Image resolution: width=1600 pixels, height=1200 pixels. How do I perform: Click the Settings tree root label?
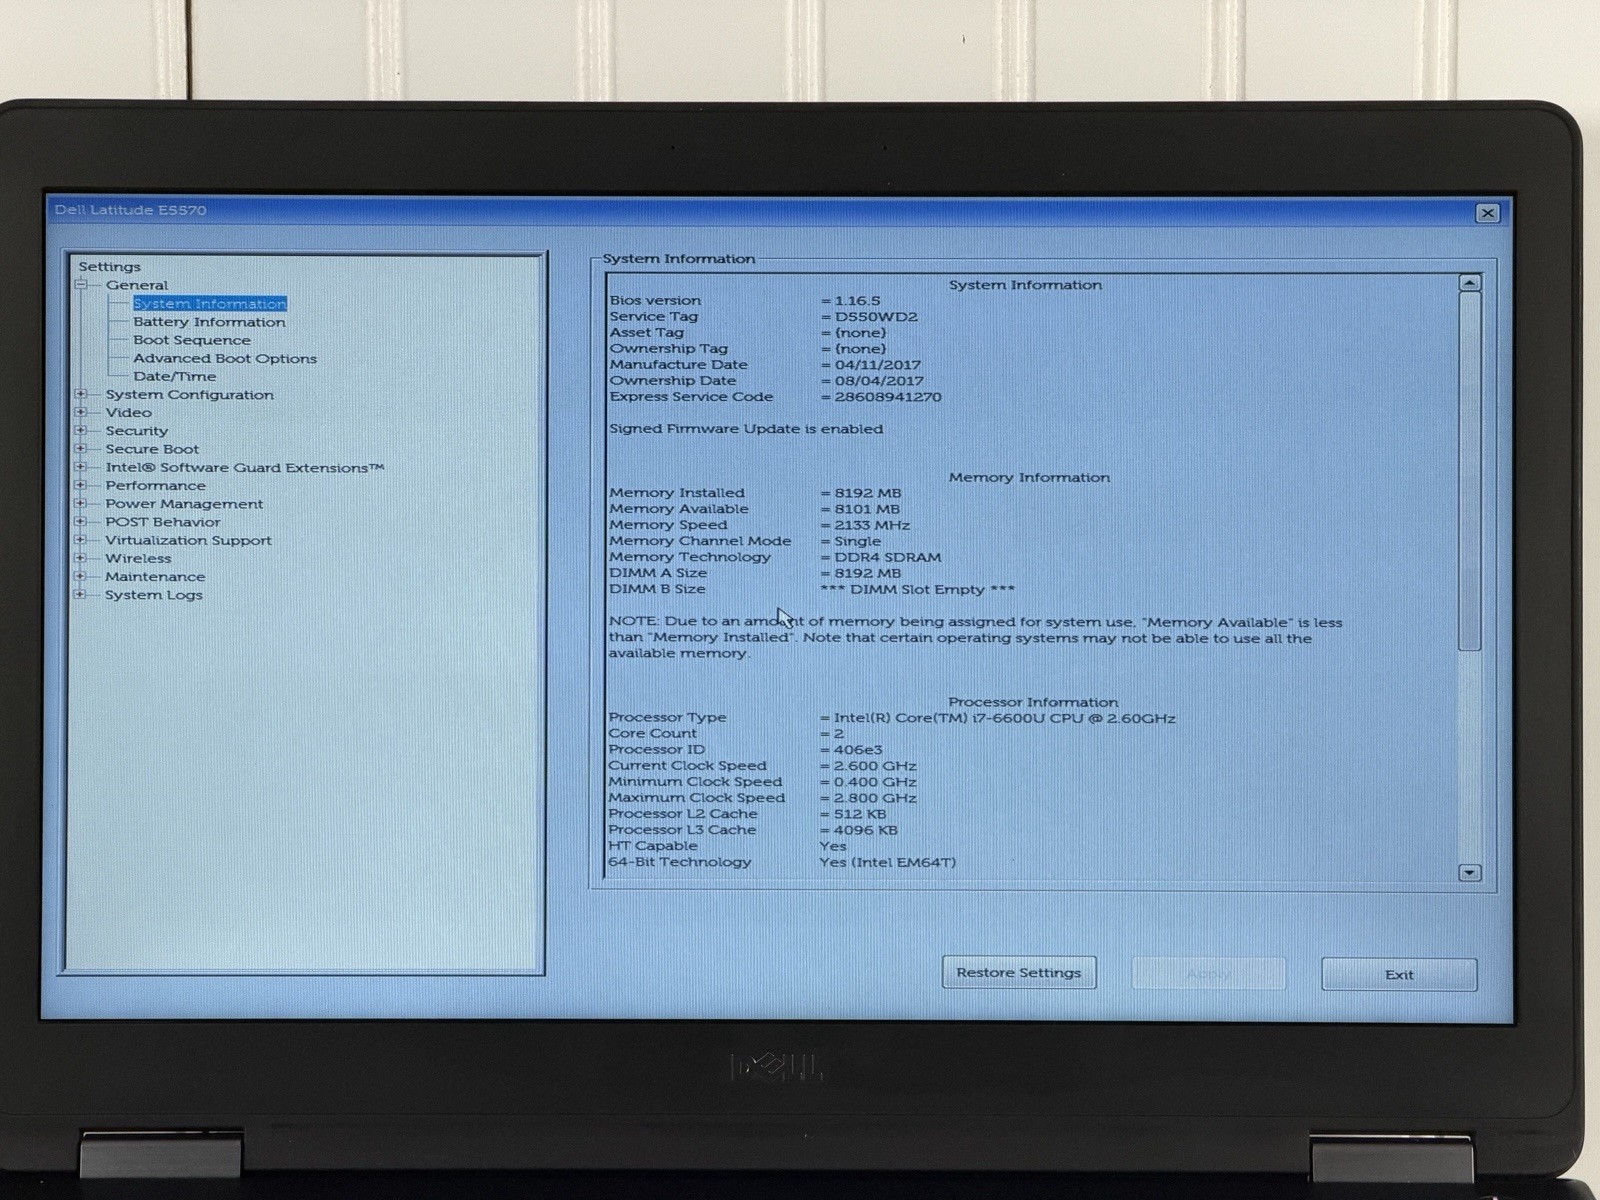click(x=110, y=267)
